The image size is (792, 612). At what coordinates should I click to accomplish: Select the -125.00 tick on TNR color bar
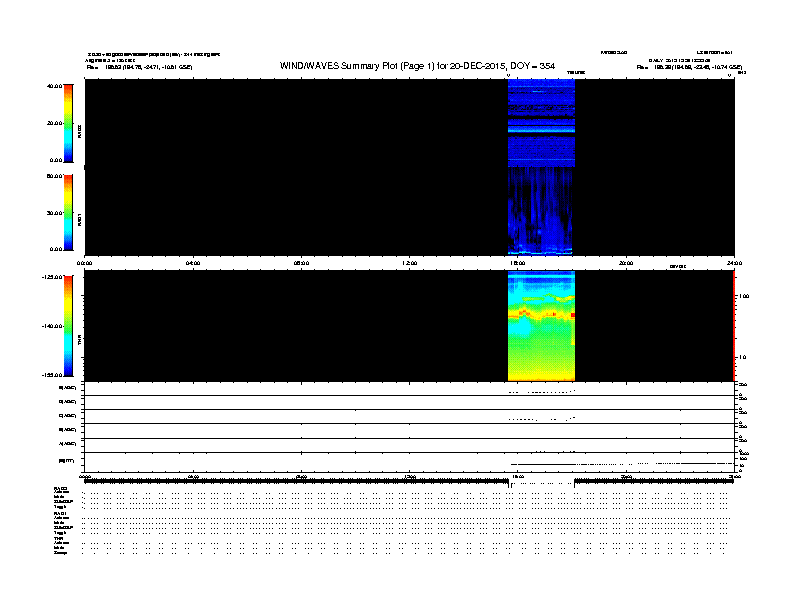click(x=52, y=277)
